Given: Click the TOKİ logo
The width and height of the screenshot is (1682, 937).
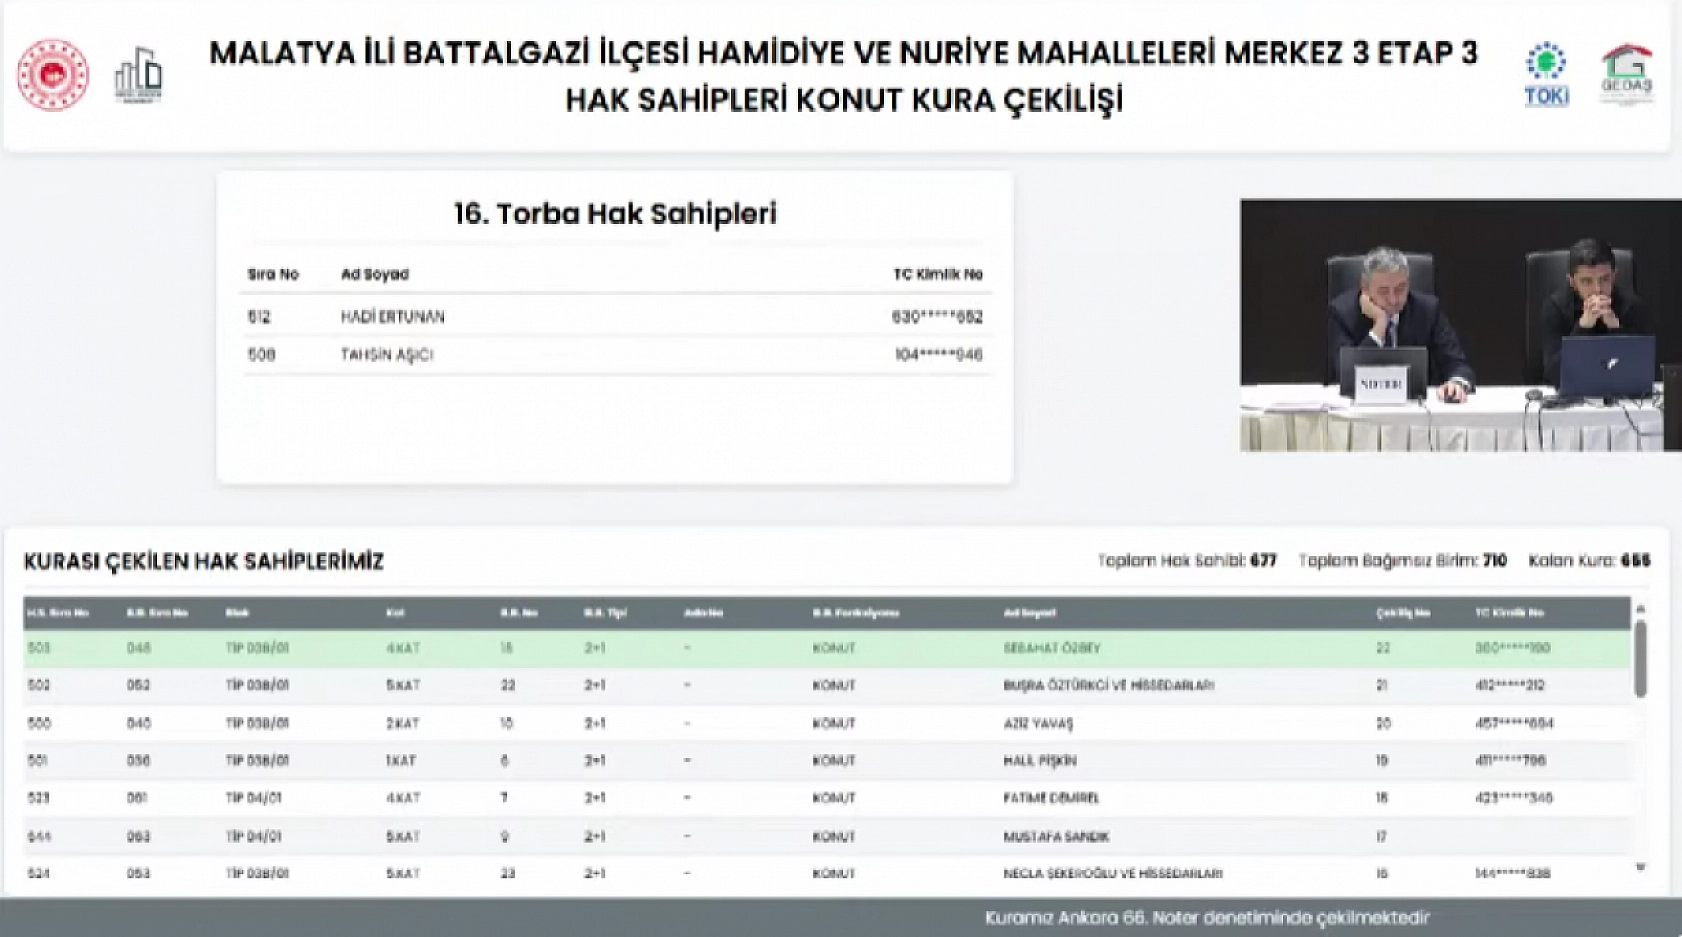Looking at the screenshot, I should pyautogui.click(x=1546, y=74).
